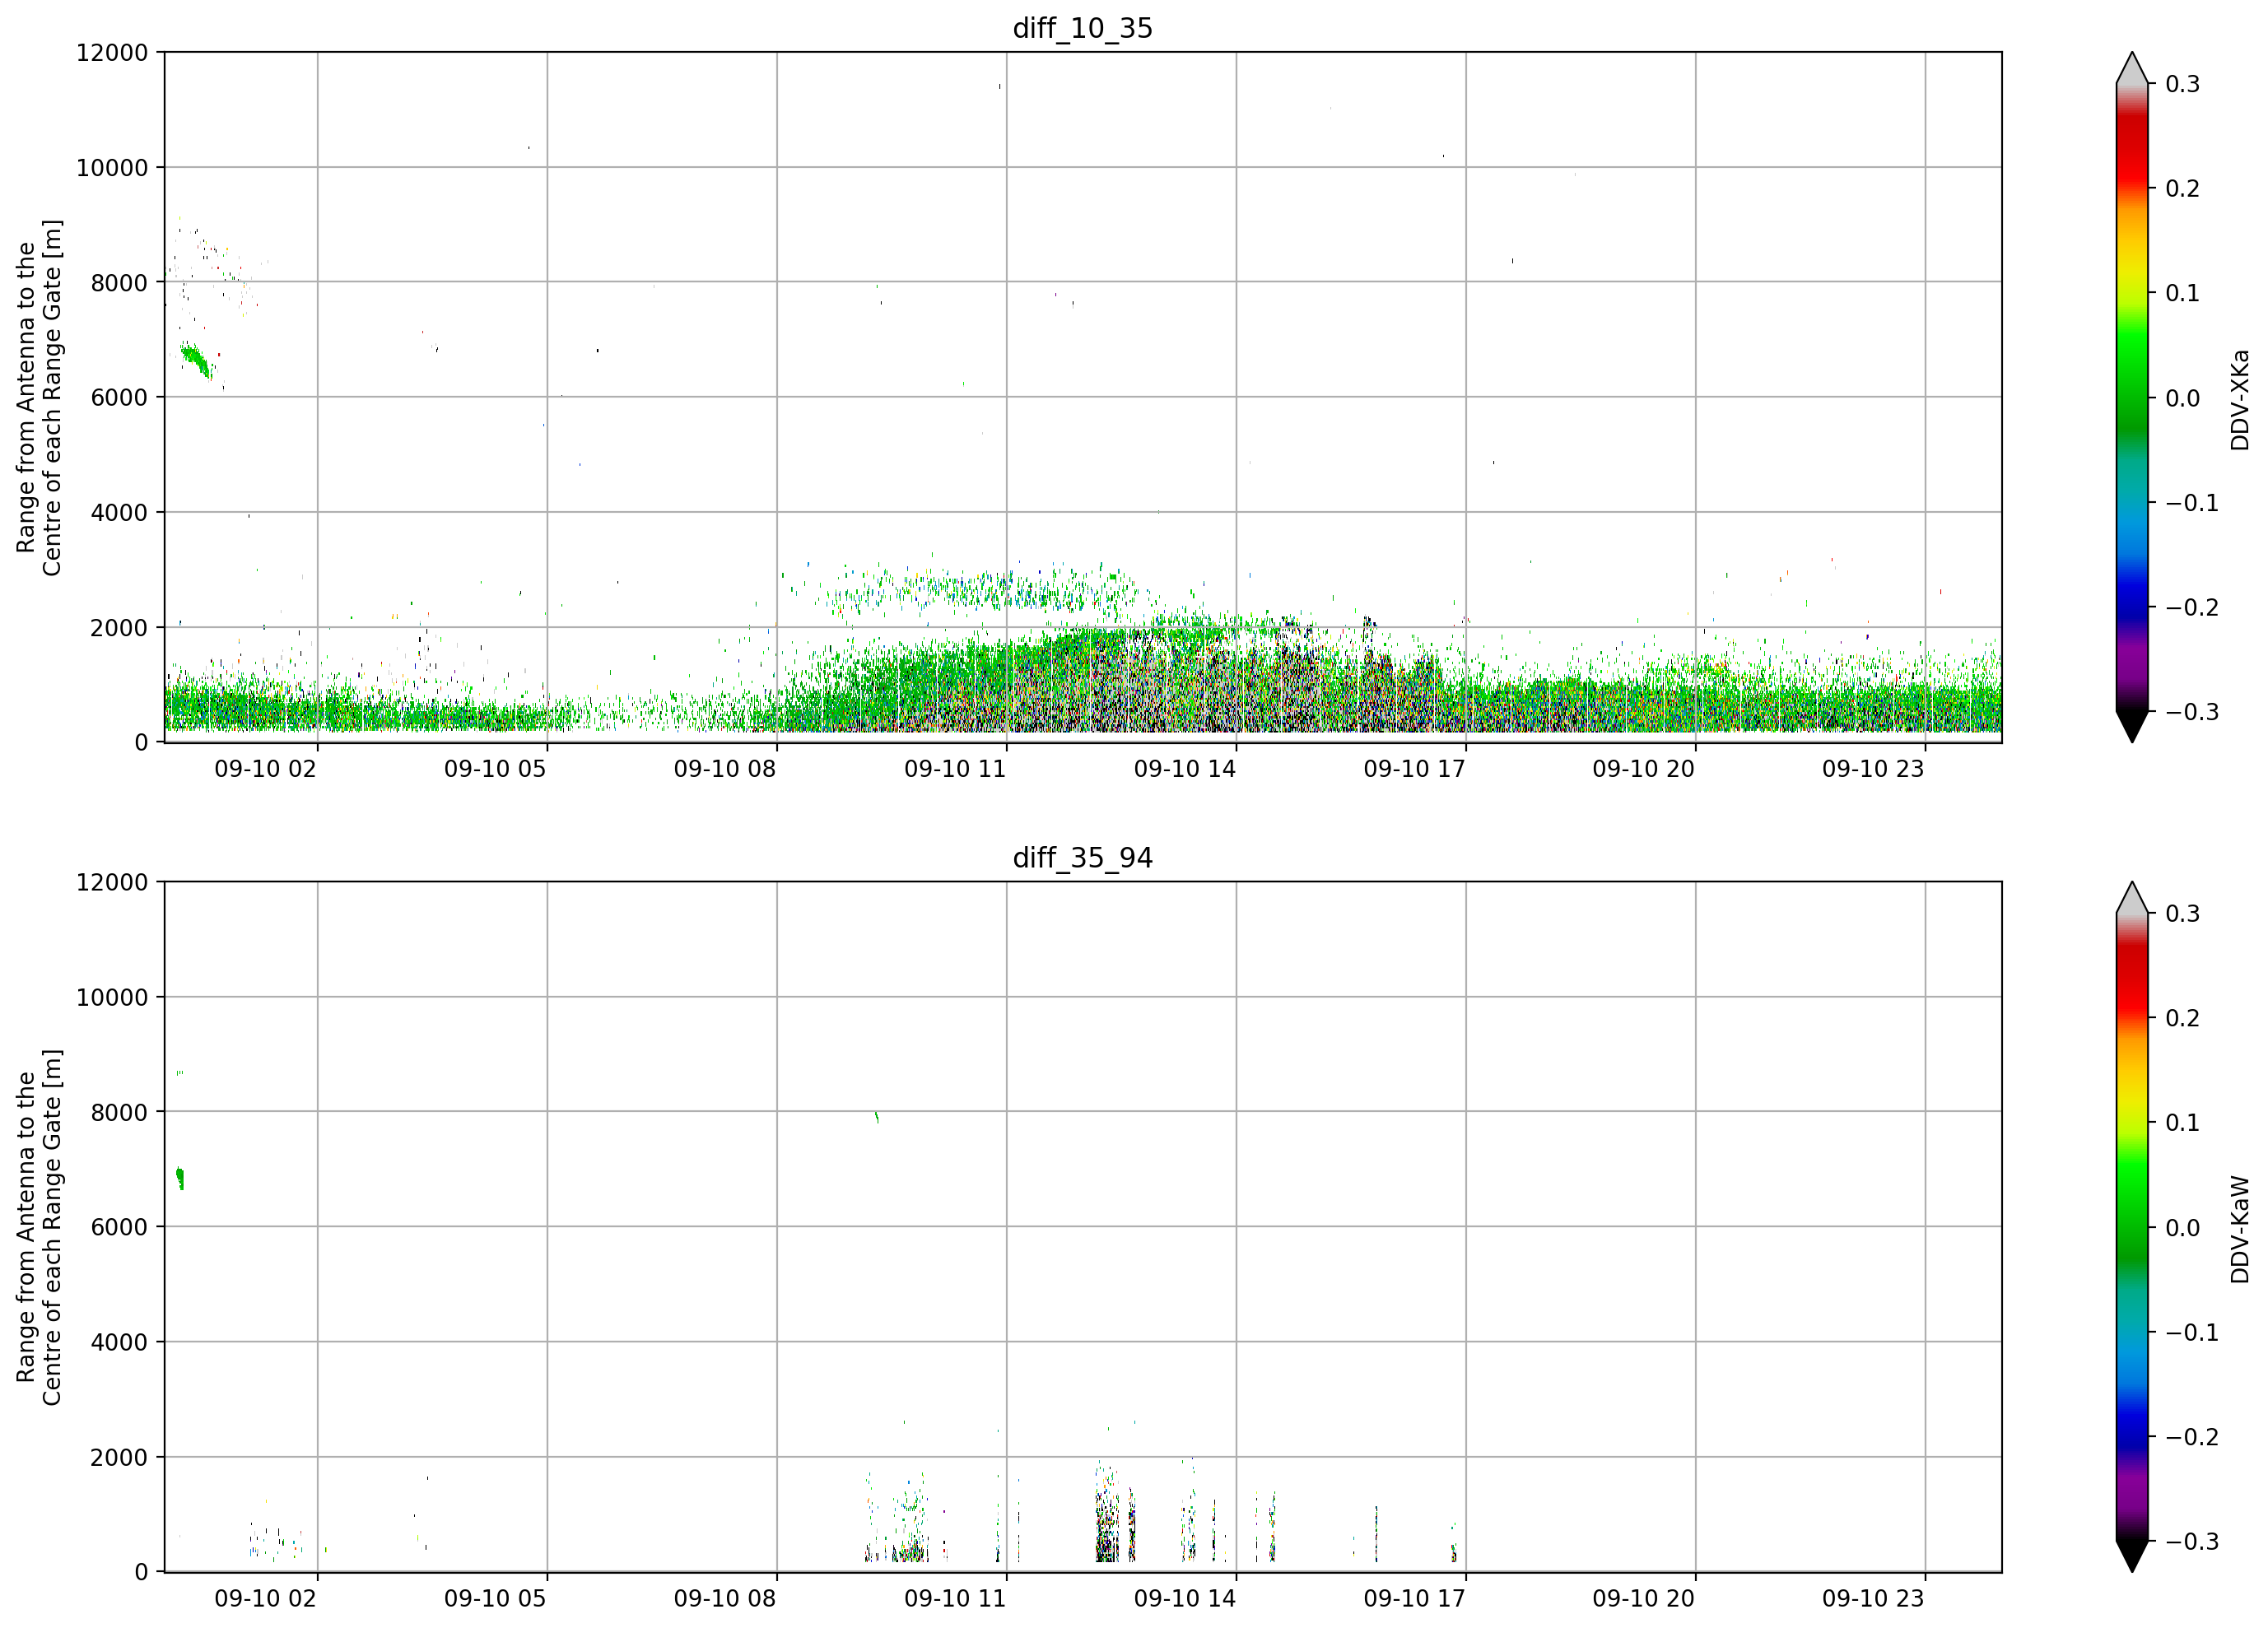Click the DDV-XKa colorbar gradient
The height and width of the screenshot is (1628, 2268).
[x=2132, y=397]
